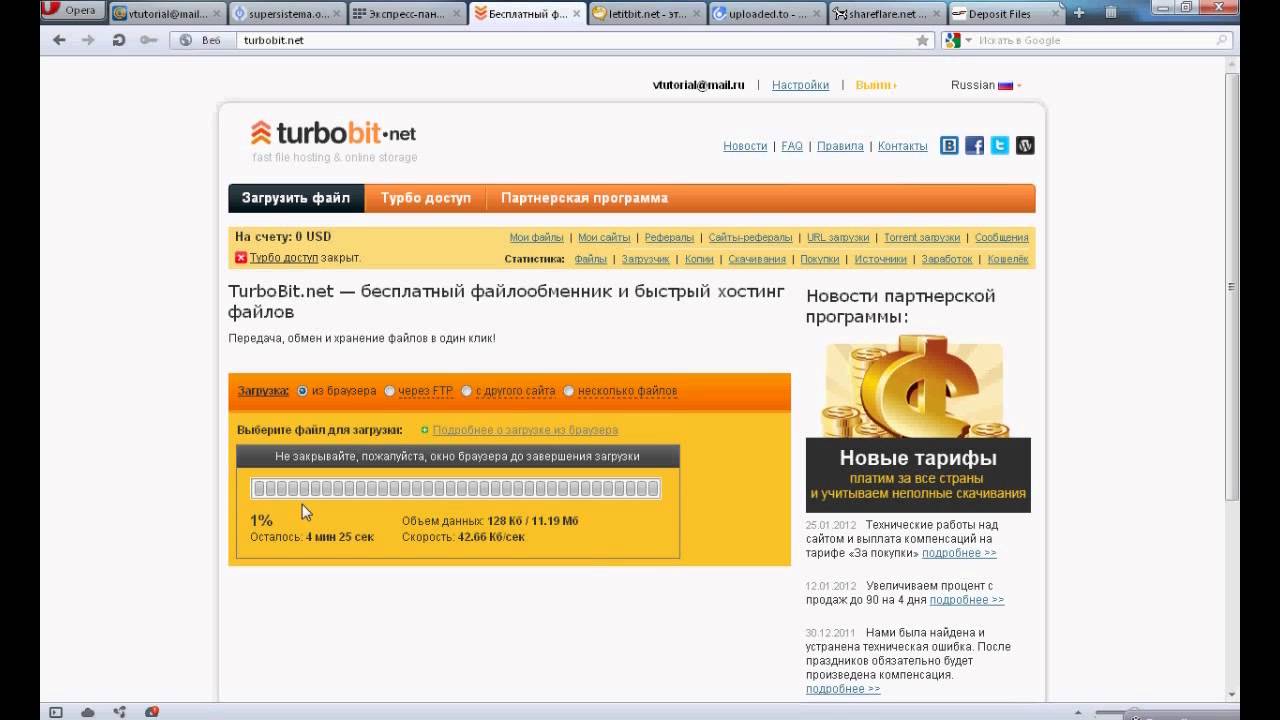The image size is (1280, 720).
Task: Close the Бесплатный ф... turbobit tab
Action: pos(576,14)
